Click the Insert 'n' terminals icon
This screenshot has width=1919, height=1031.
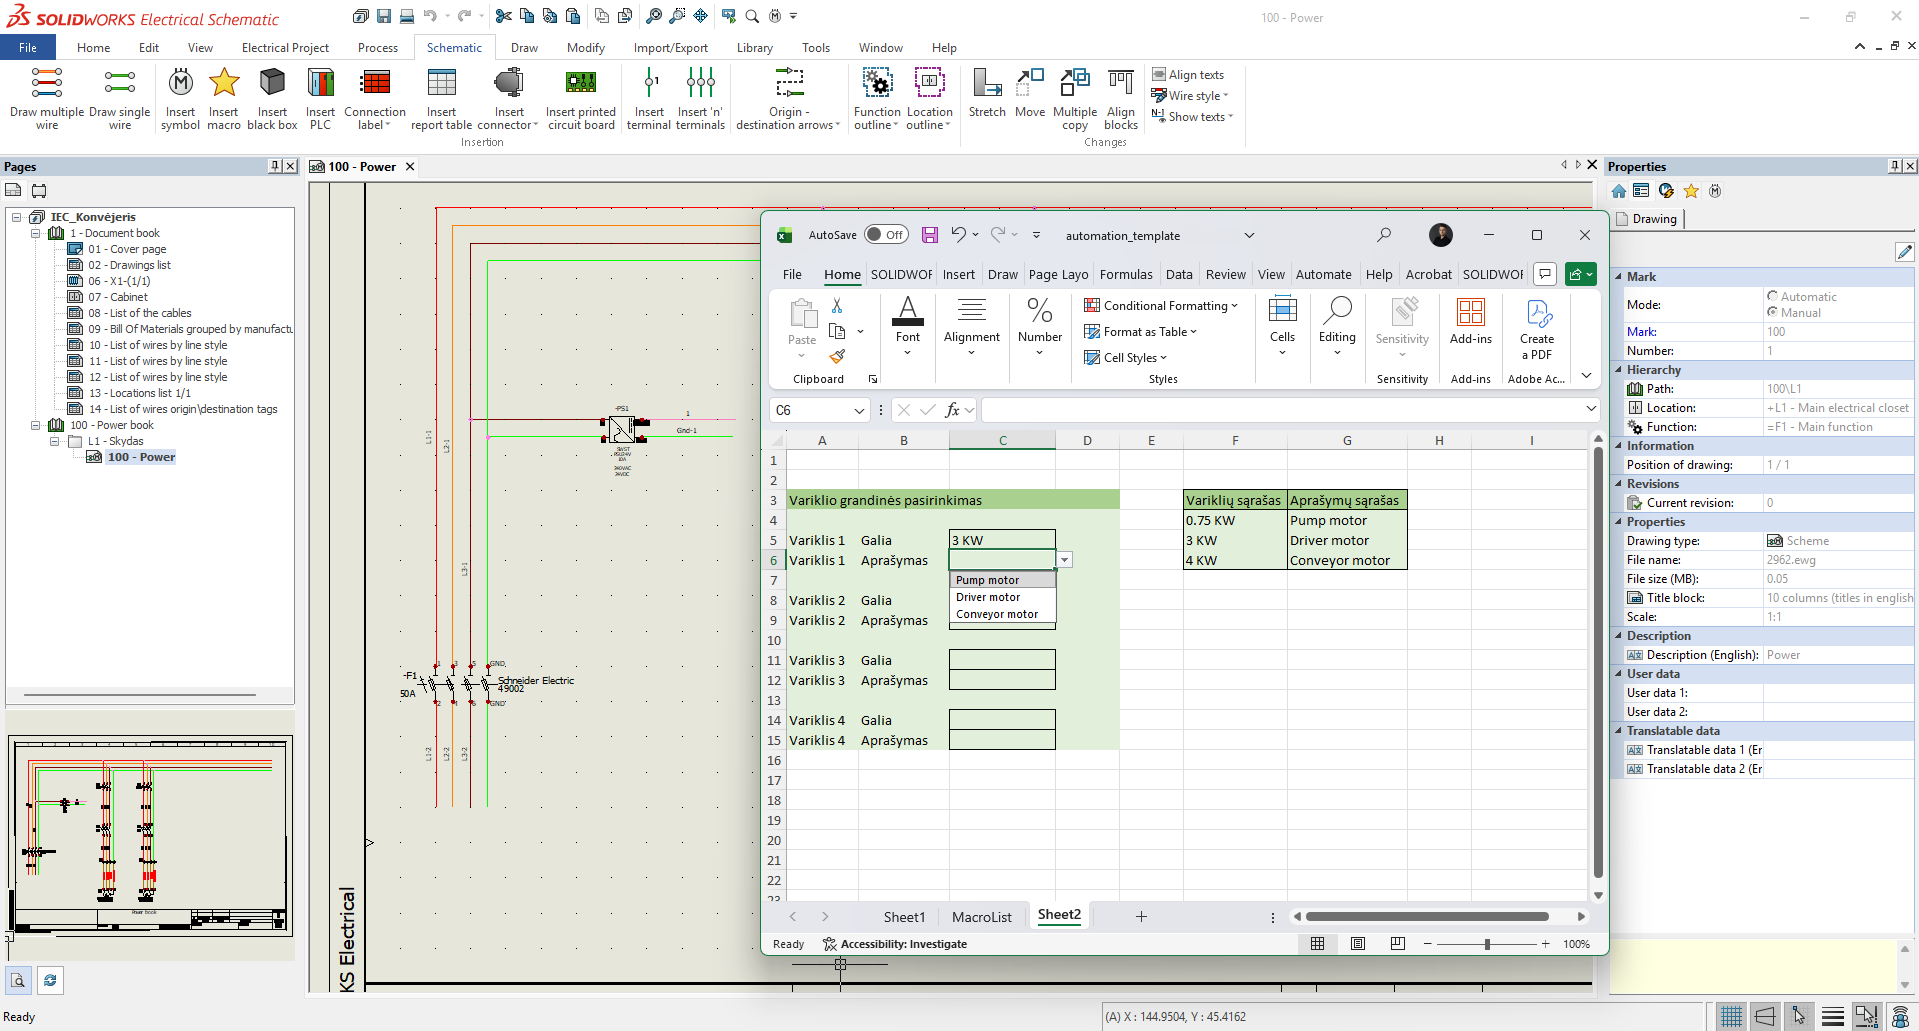pos(700,82)
